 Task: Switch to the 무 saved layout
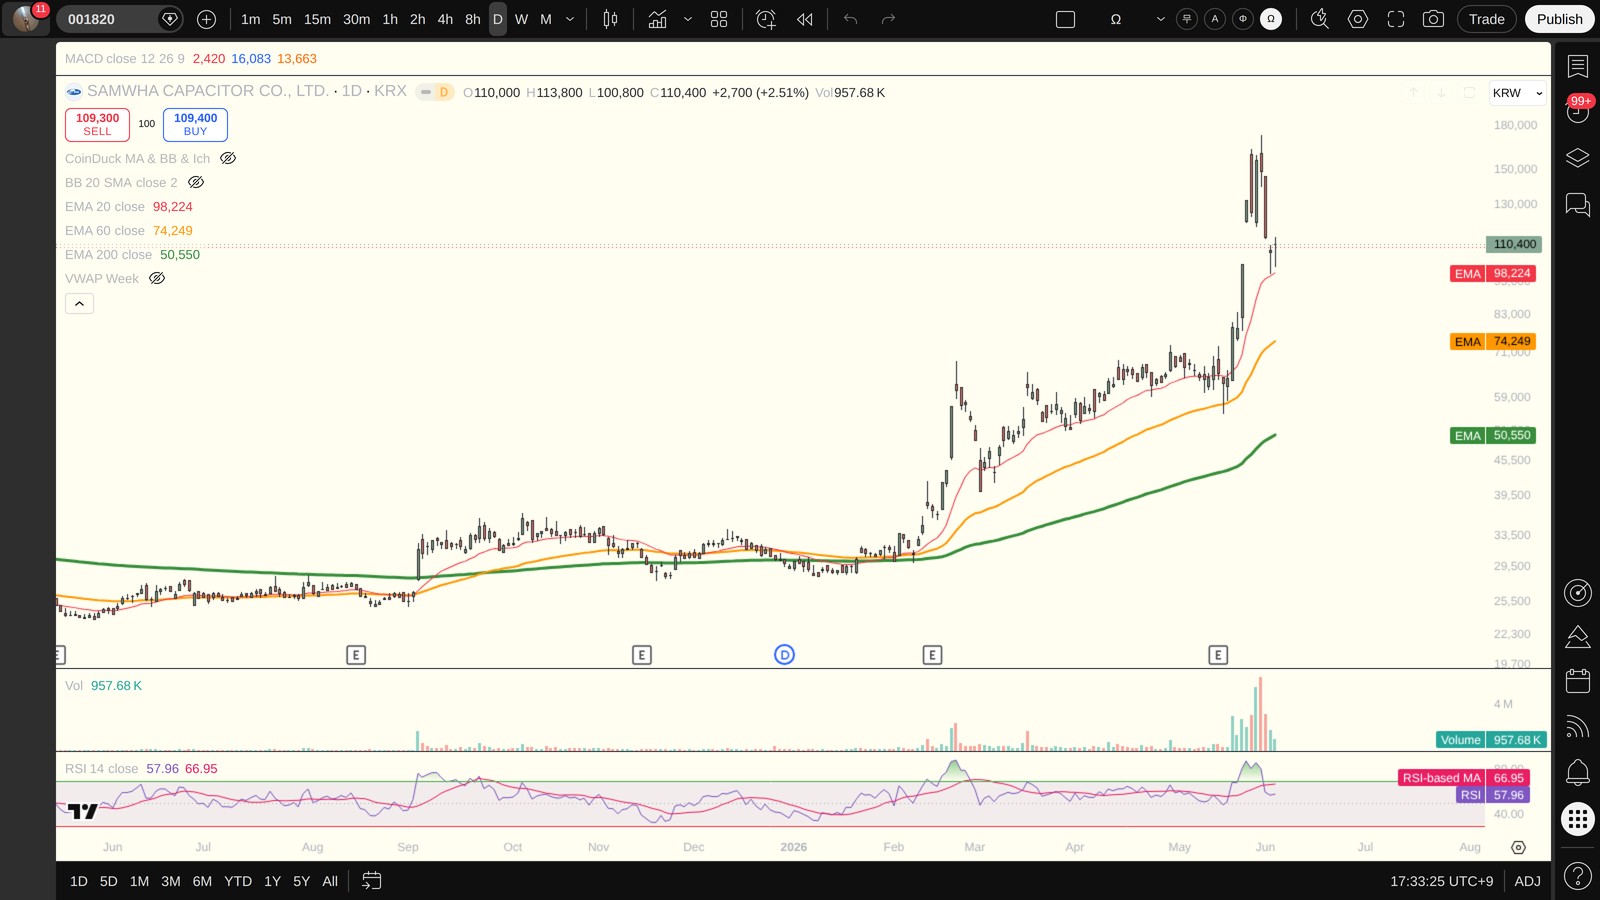click(1187, 19)
